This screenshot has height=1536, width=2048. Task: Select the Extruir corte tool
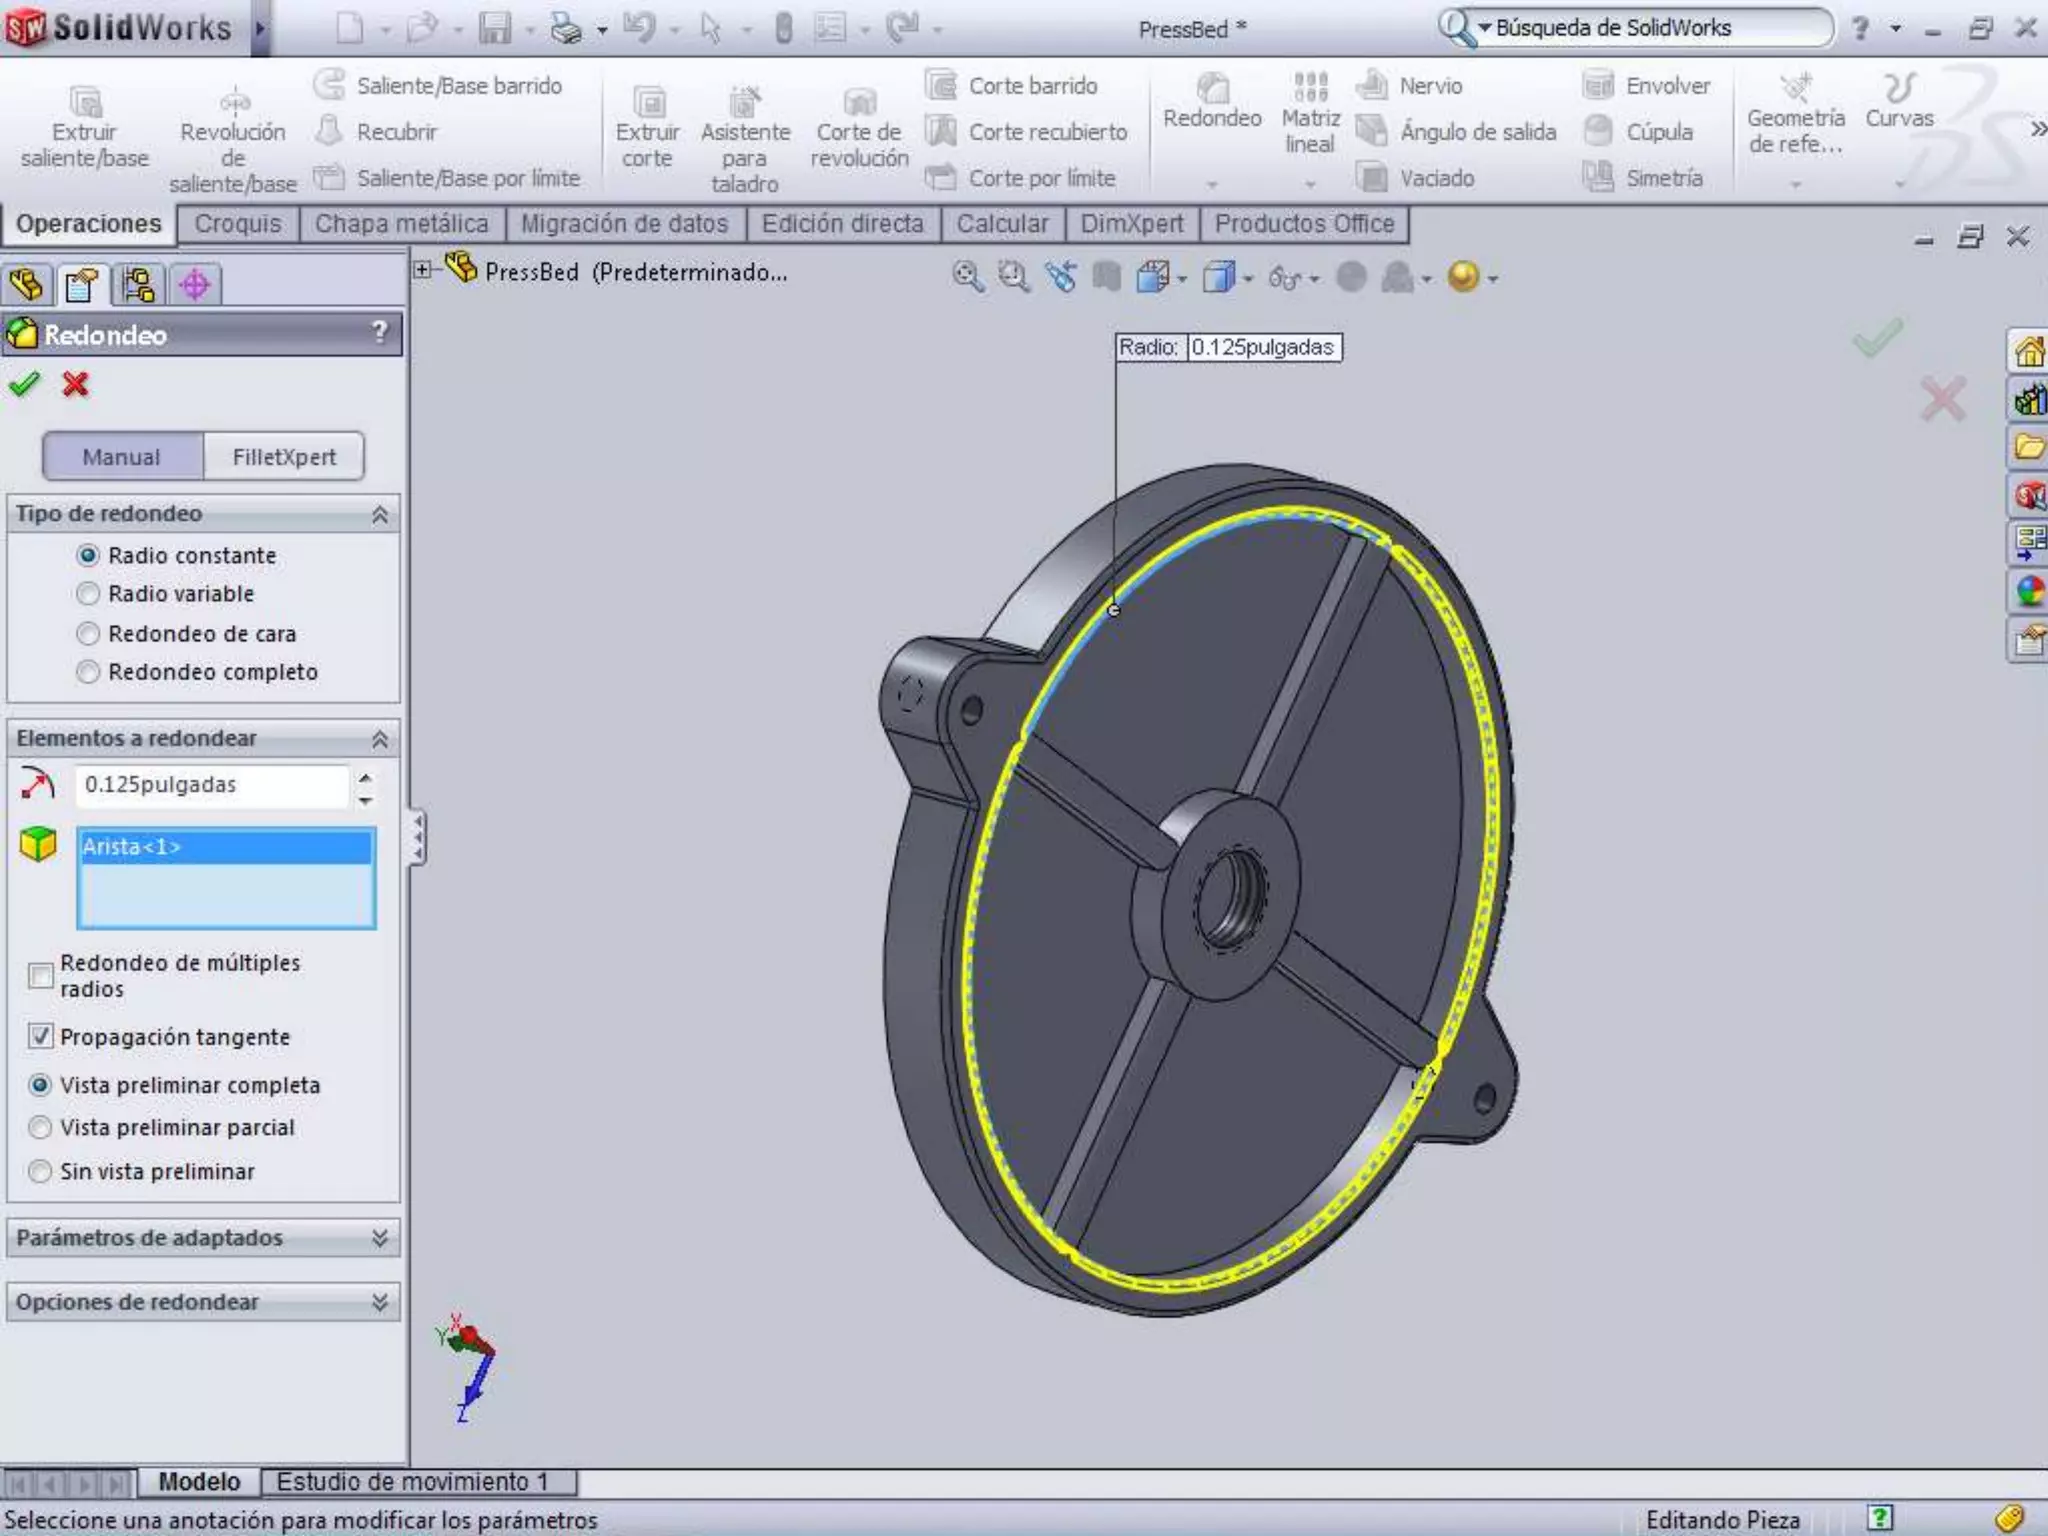click(x=647, y=103)
